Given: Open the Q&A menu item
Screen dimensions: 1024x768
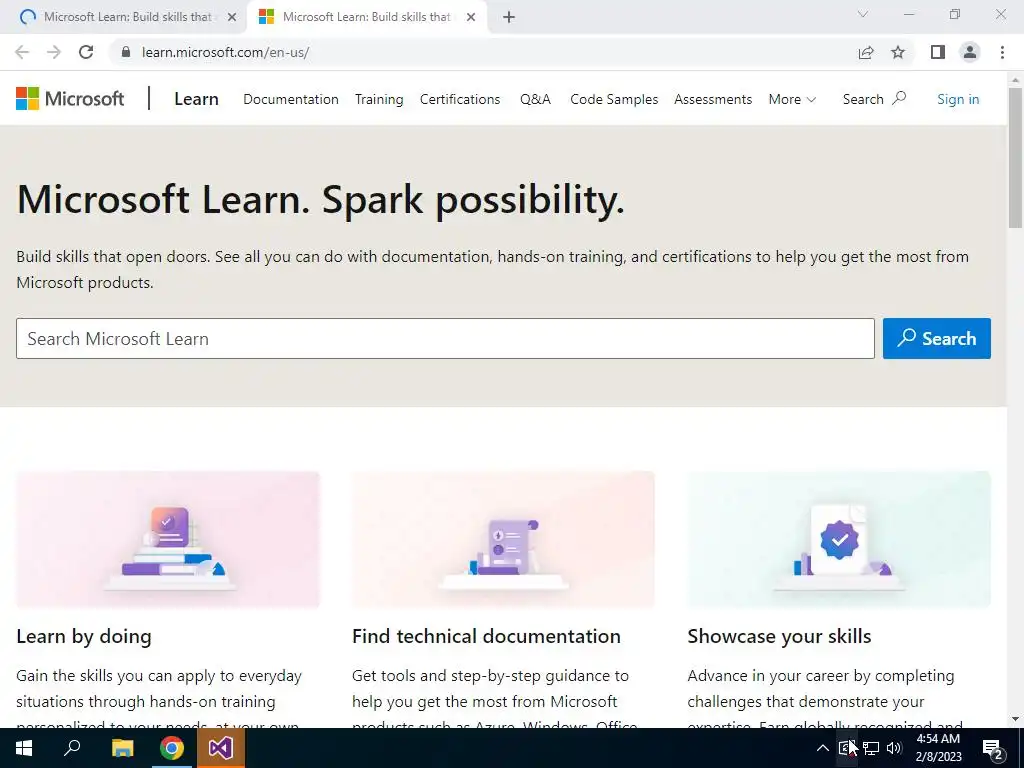Looking at the screenshot, I should (536, 99).
